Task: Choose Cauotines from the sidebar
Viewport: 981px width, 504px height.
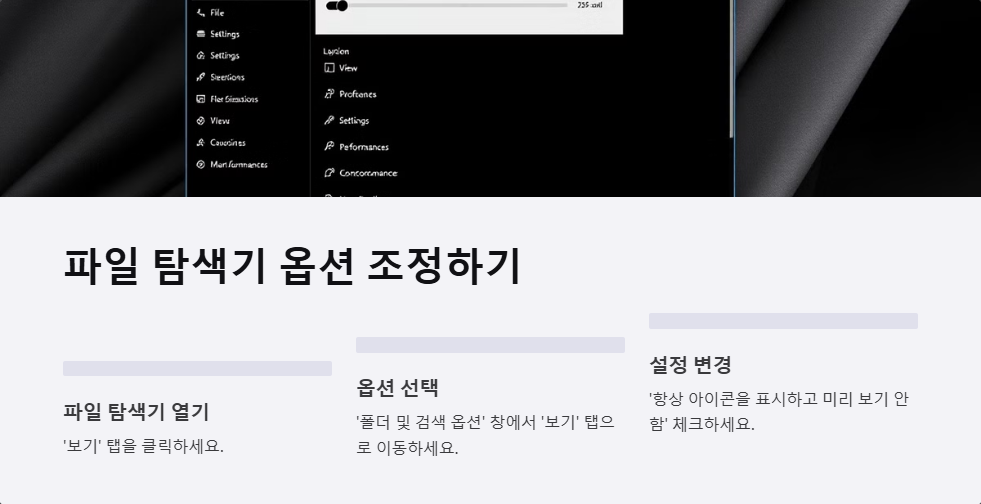Action: (228, 143)
